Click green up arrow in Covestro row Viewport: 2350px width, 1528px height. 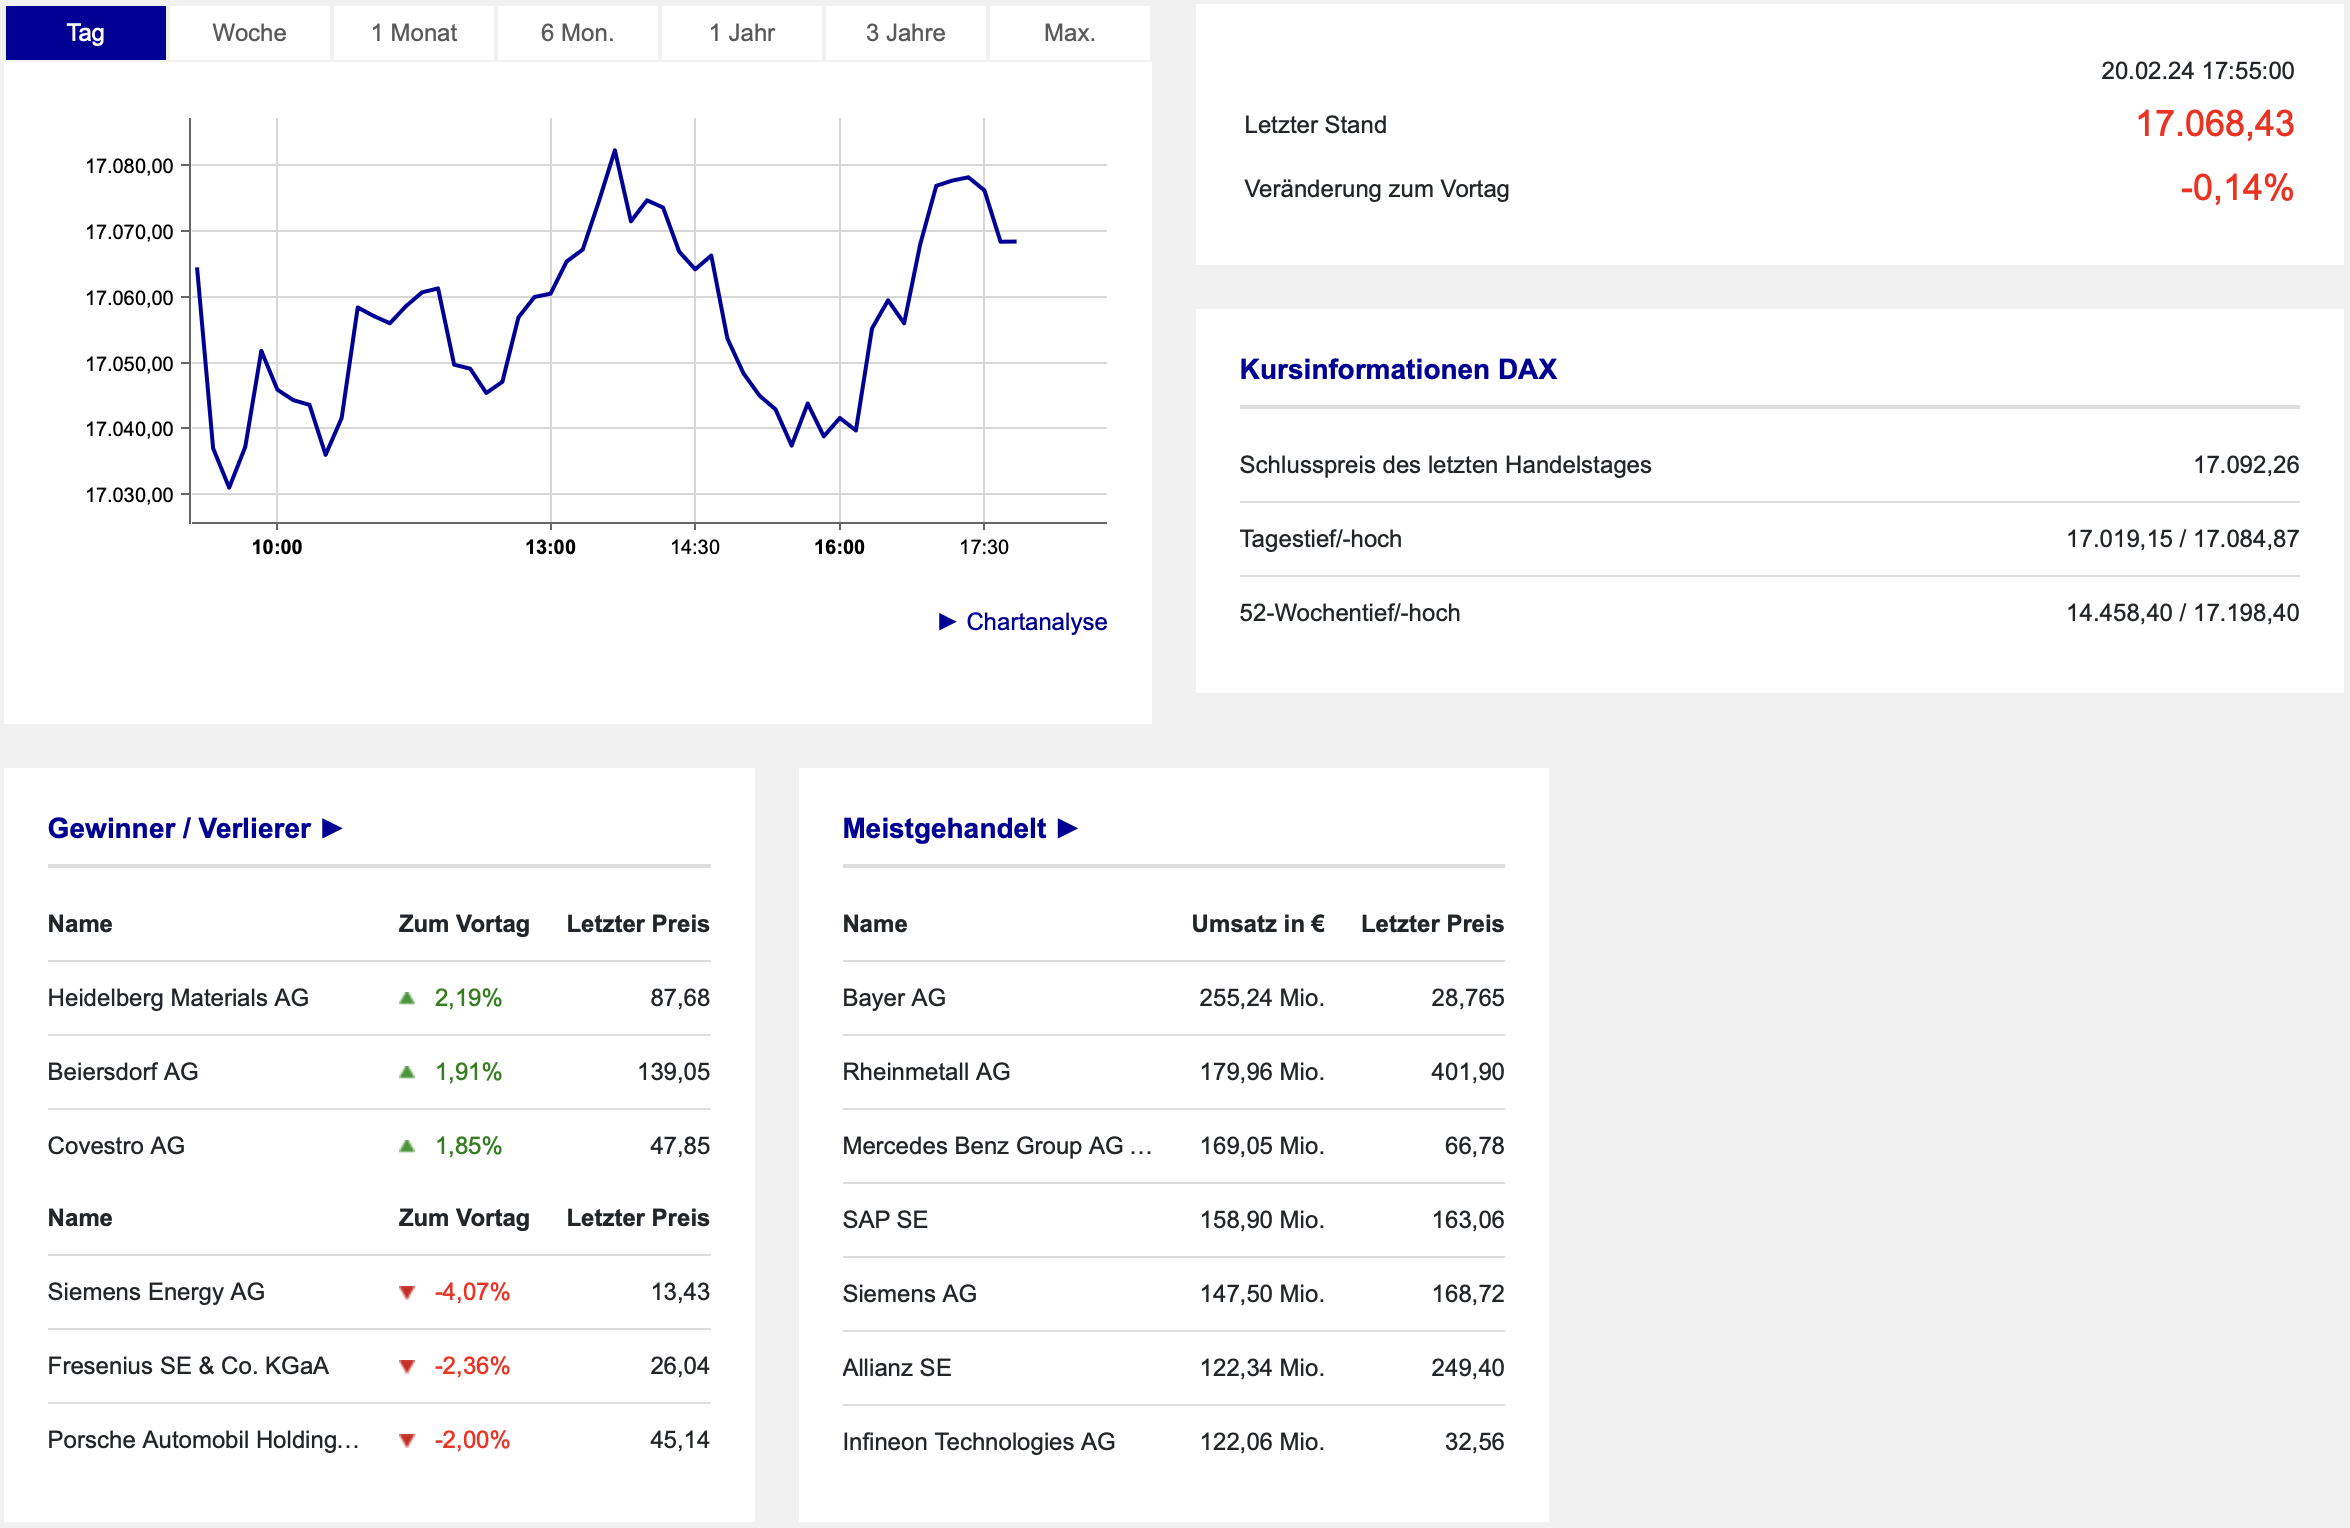pyautogui.click(x=407, y=1146)
